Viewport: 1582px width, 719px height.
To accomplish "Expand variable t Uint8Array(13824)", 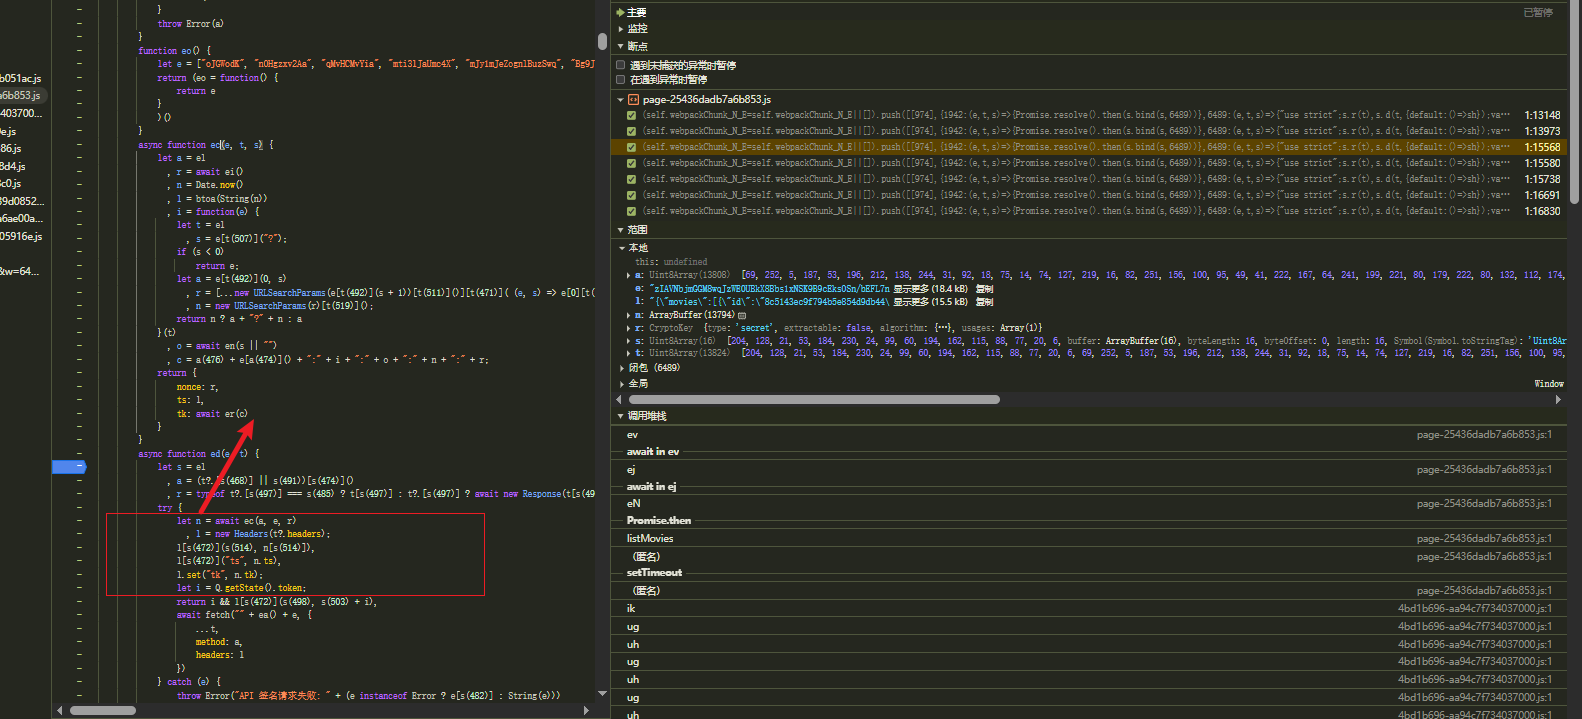I will coord(629,353).
